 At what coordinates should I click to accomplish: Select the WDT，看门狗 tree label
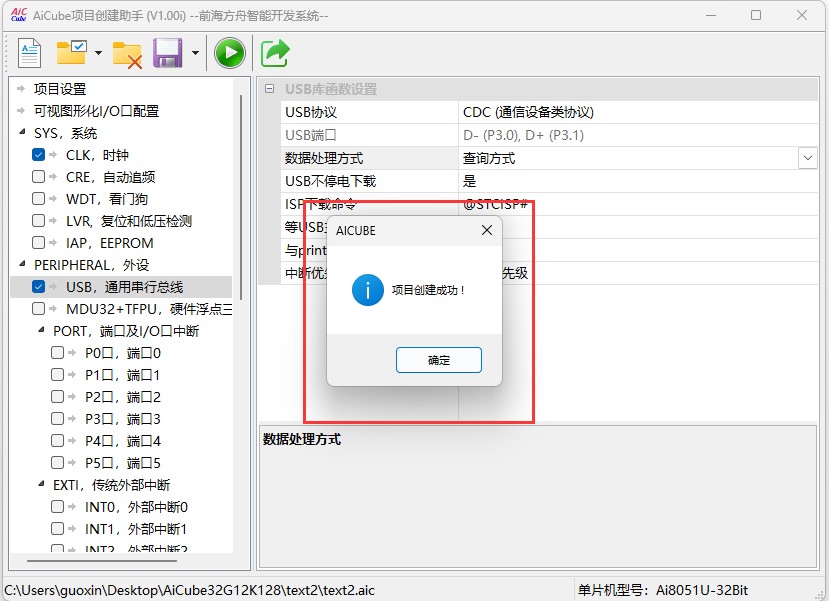pyautogui.click(x=107, y=199)
